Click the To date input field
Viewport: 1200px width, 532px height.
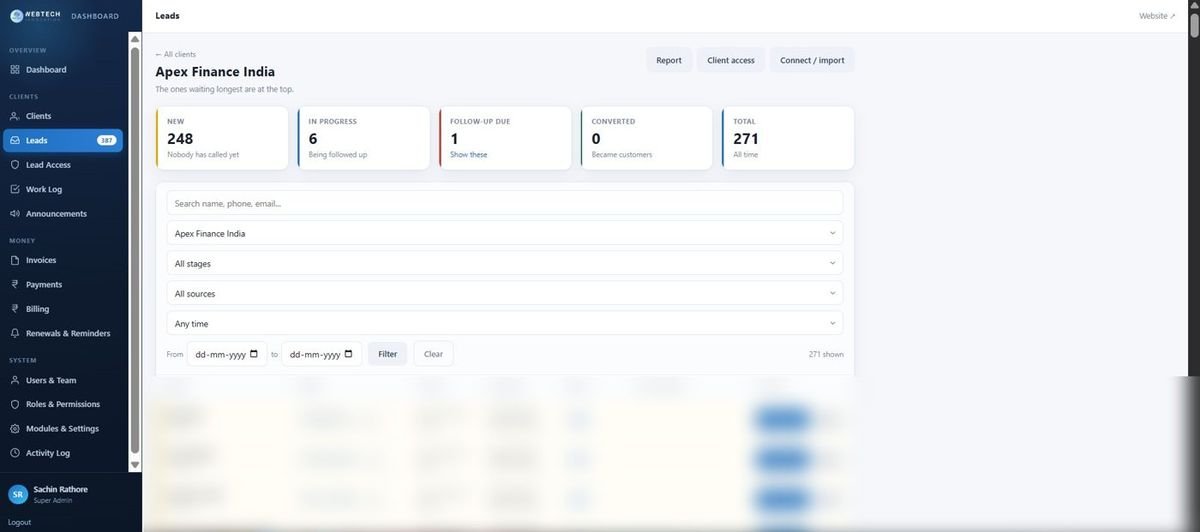pyautogui.click(x=321, y=354)
